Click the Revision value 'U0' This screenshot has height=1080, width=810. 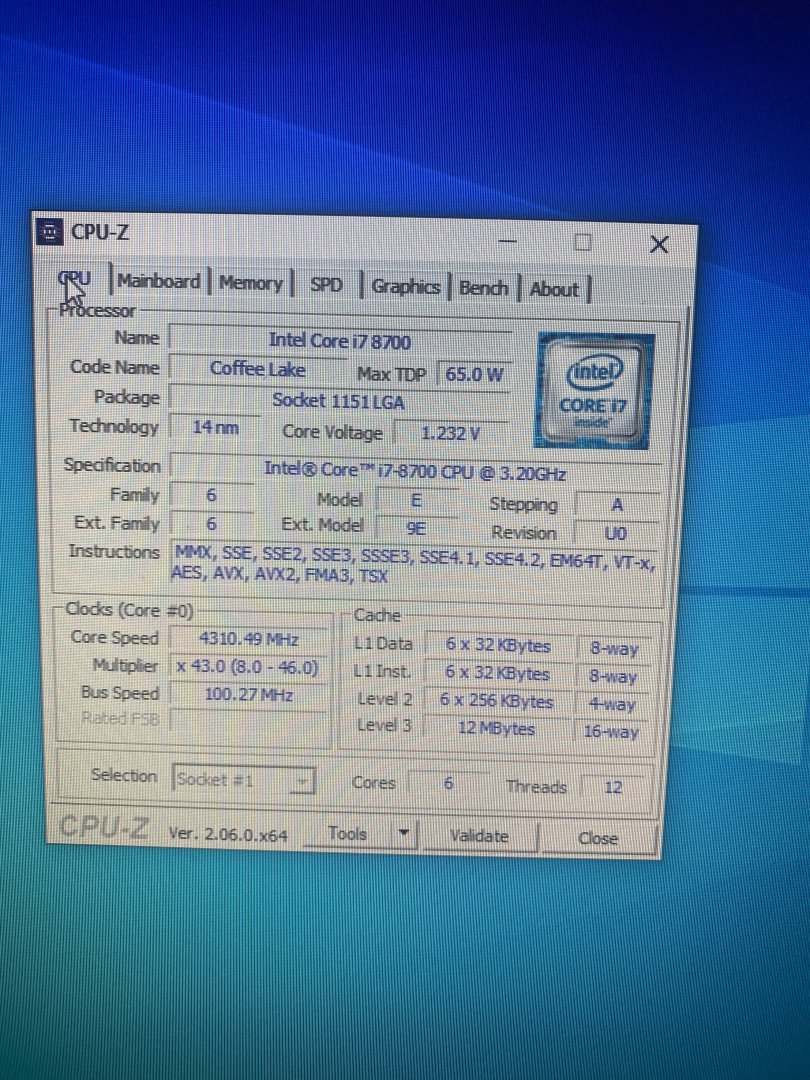click(616, 533)
